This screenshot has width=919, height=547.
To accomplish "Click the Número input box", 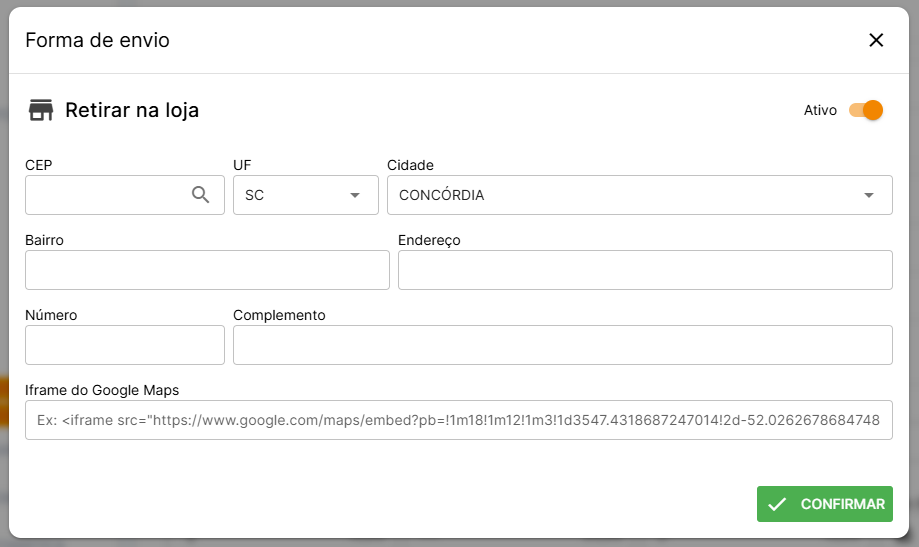I will click(x=125, y=345).
